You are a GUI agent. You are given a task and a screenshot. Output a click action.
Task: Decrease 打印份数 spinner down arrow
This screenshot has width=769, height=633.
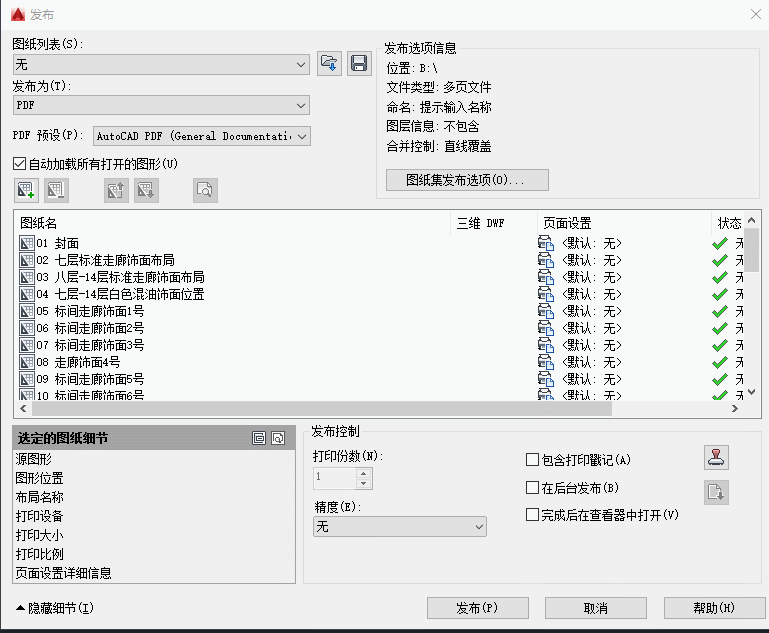(x=363, y=483)
